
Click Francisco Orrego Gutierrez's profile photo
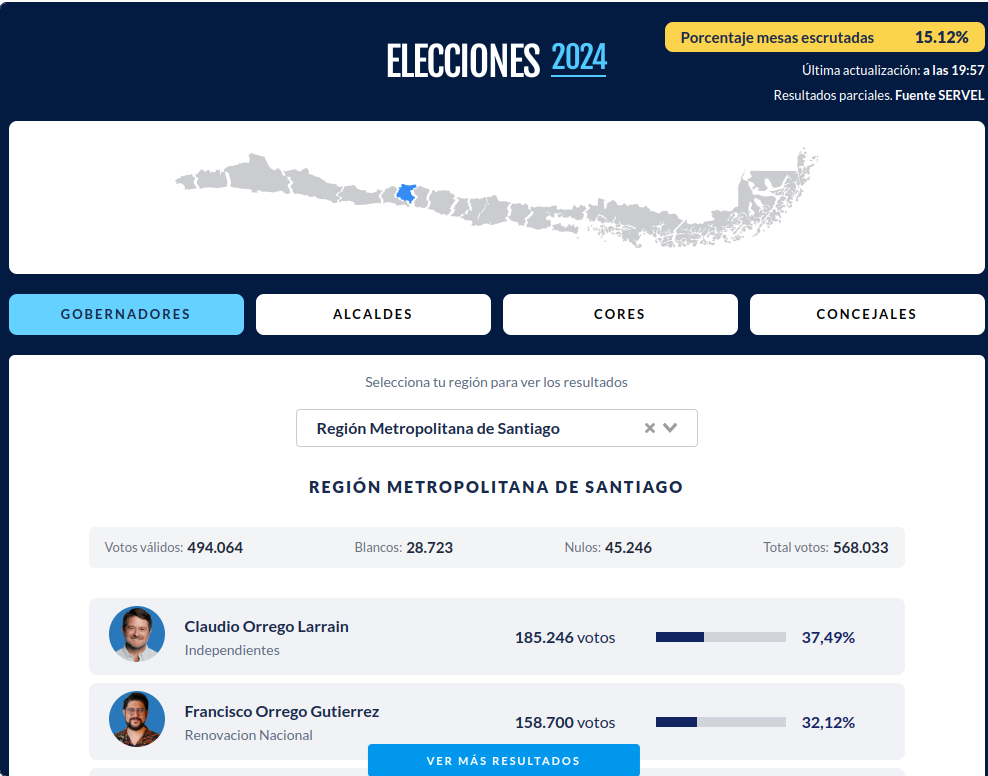pyautogui.click(x=137, y=719)
